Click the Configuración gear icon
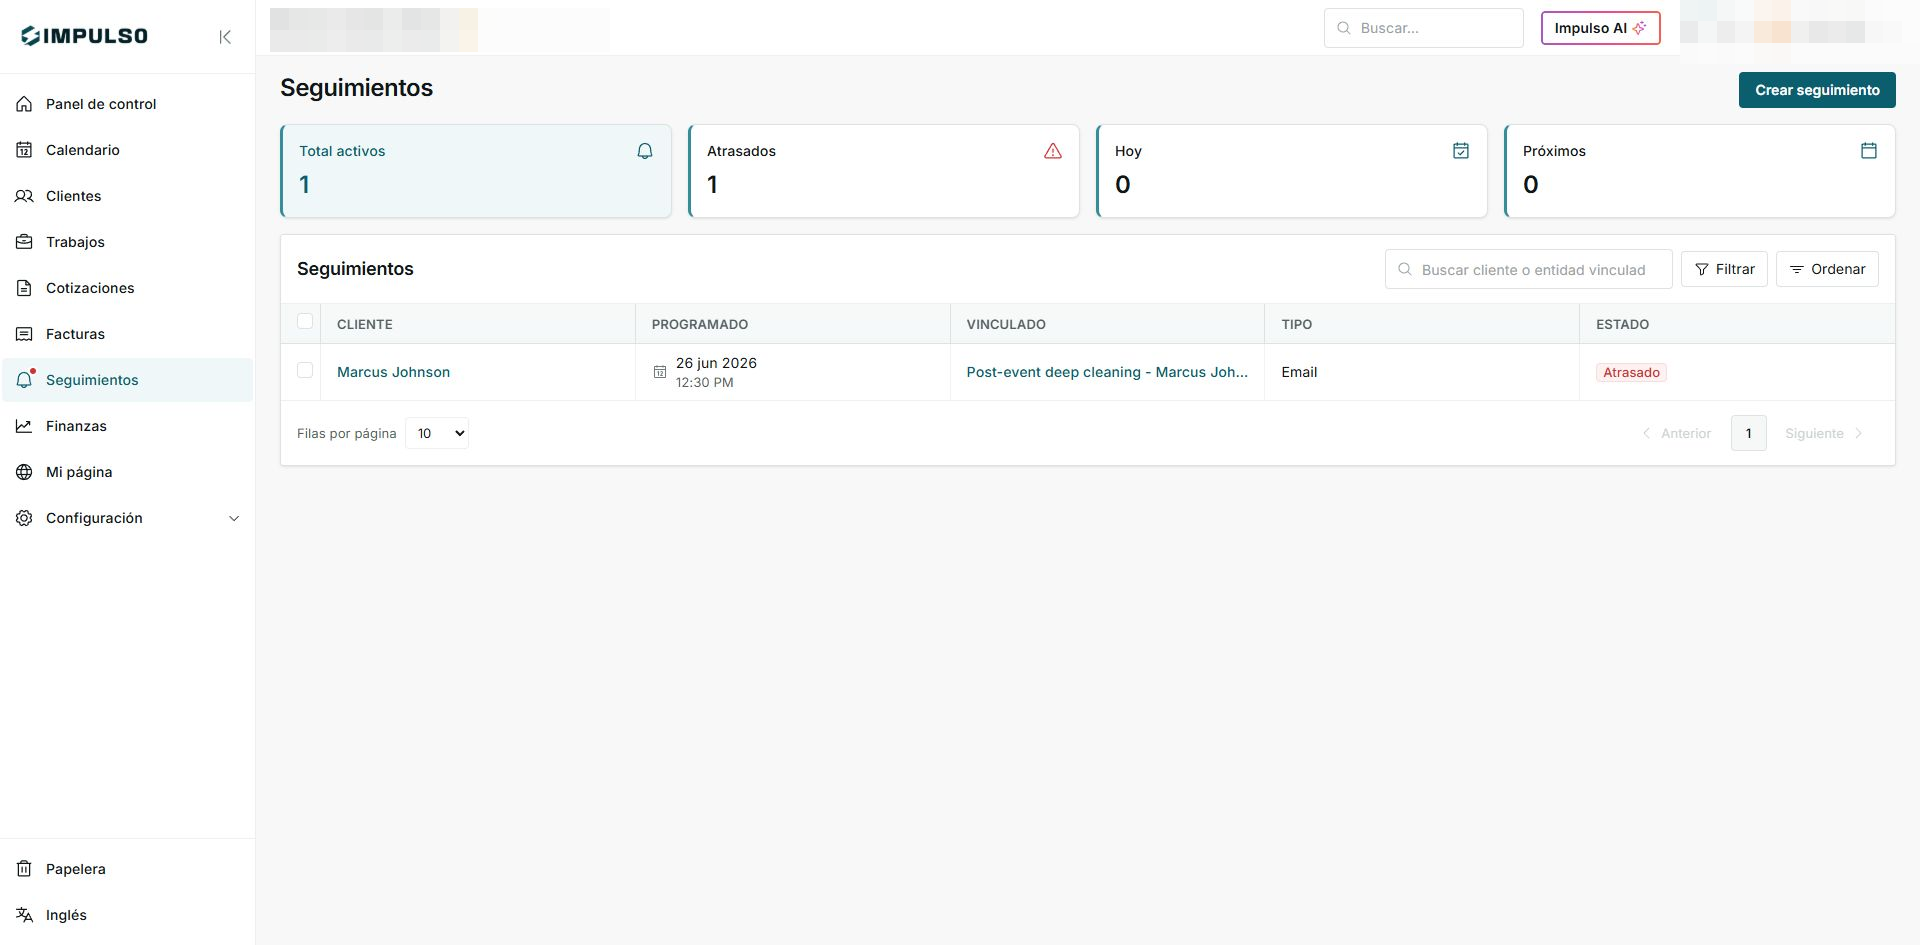Screen dimensions: 1920x945 pos(24,518)
